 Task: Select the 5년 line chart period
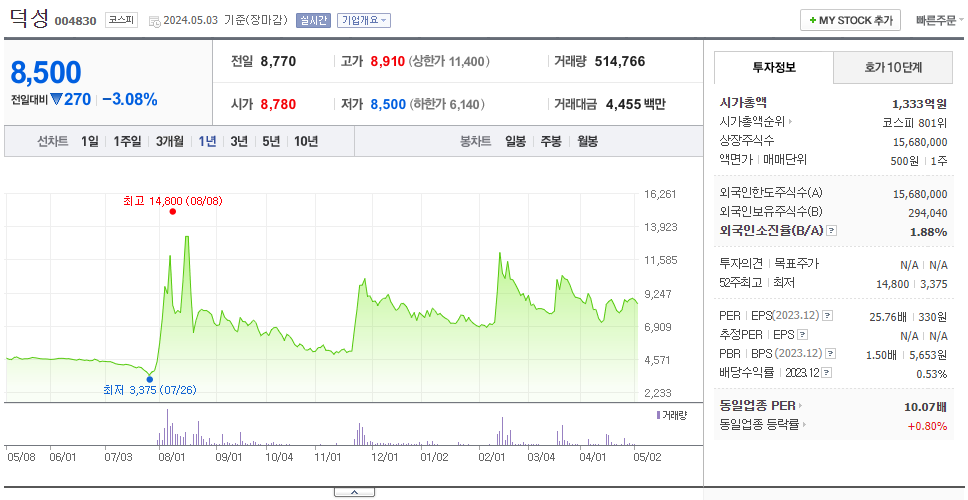click(271, 141)
